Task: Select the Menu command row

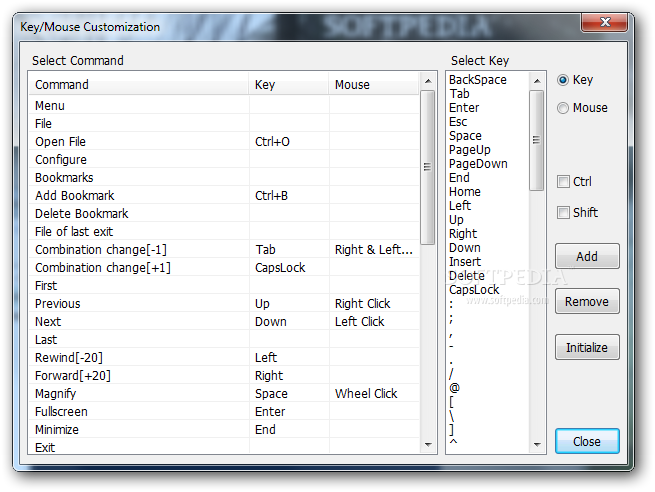Action: click(224, 106)
